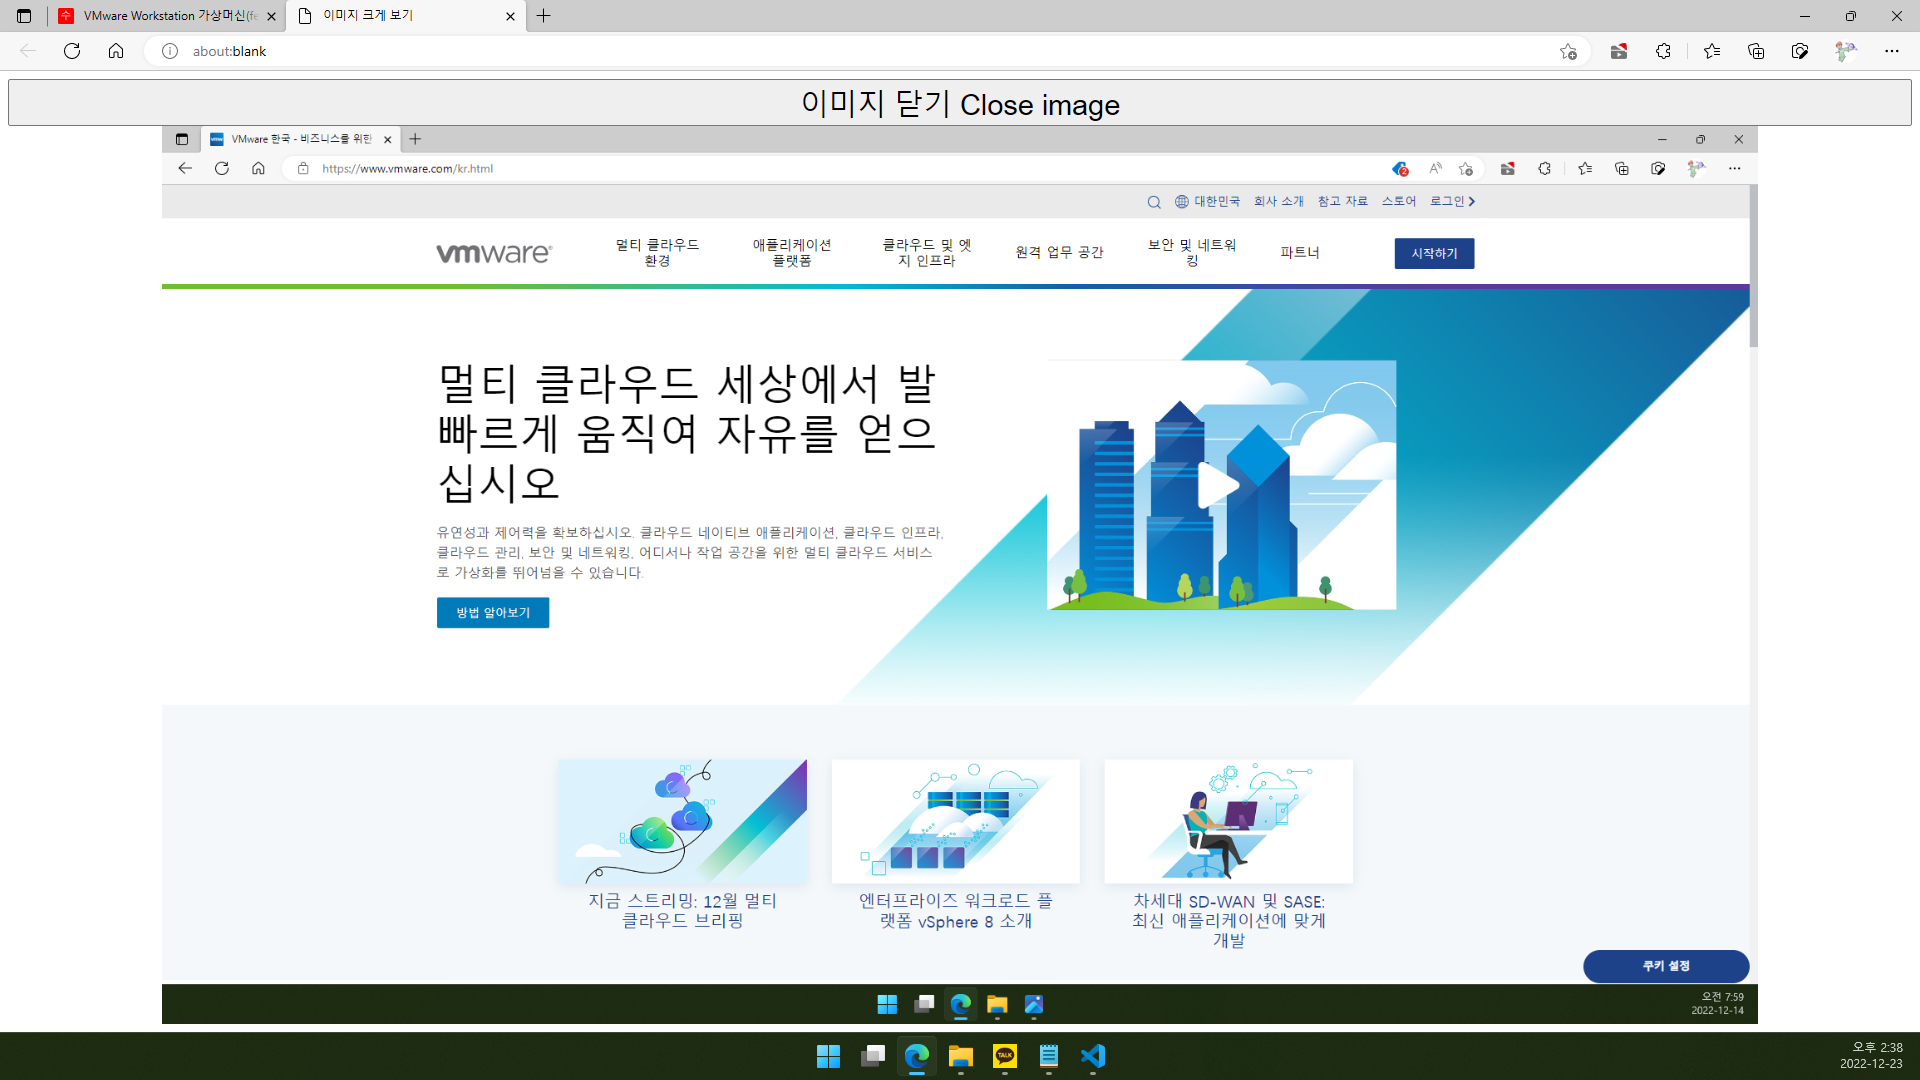1920x1080 pixels.
Task: Open Notepad on host taskbar
Action: click(1049, 1056)
